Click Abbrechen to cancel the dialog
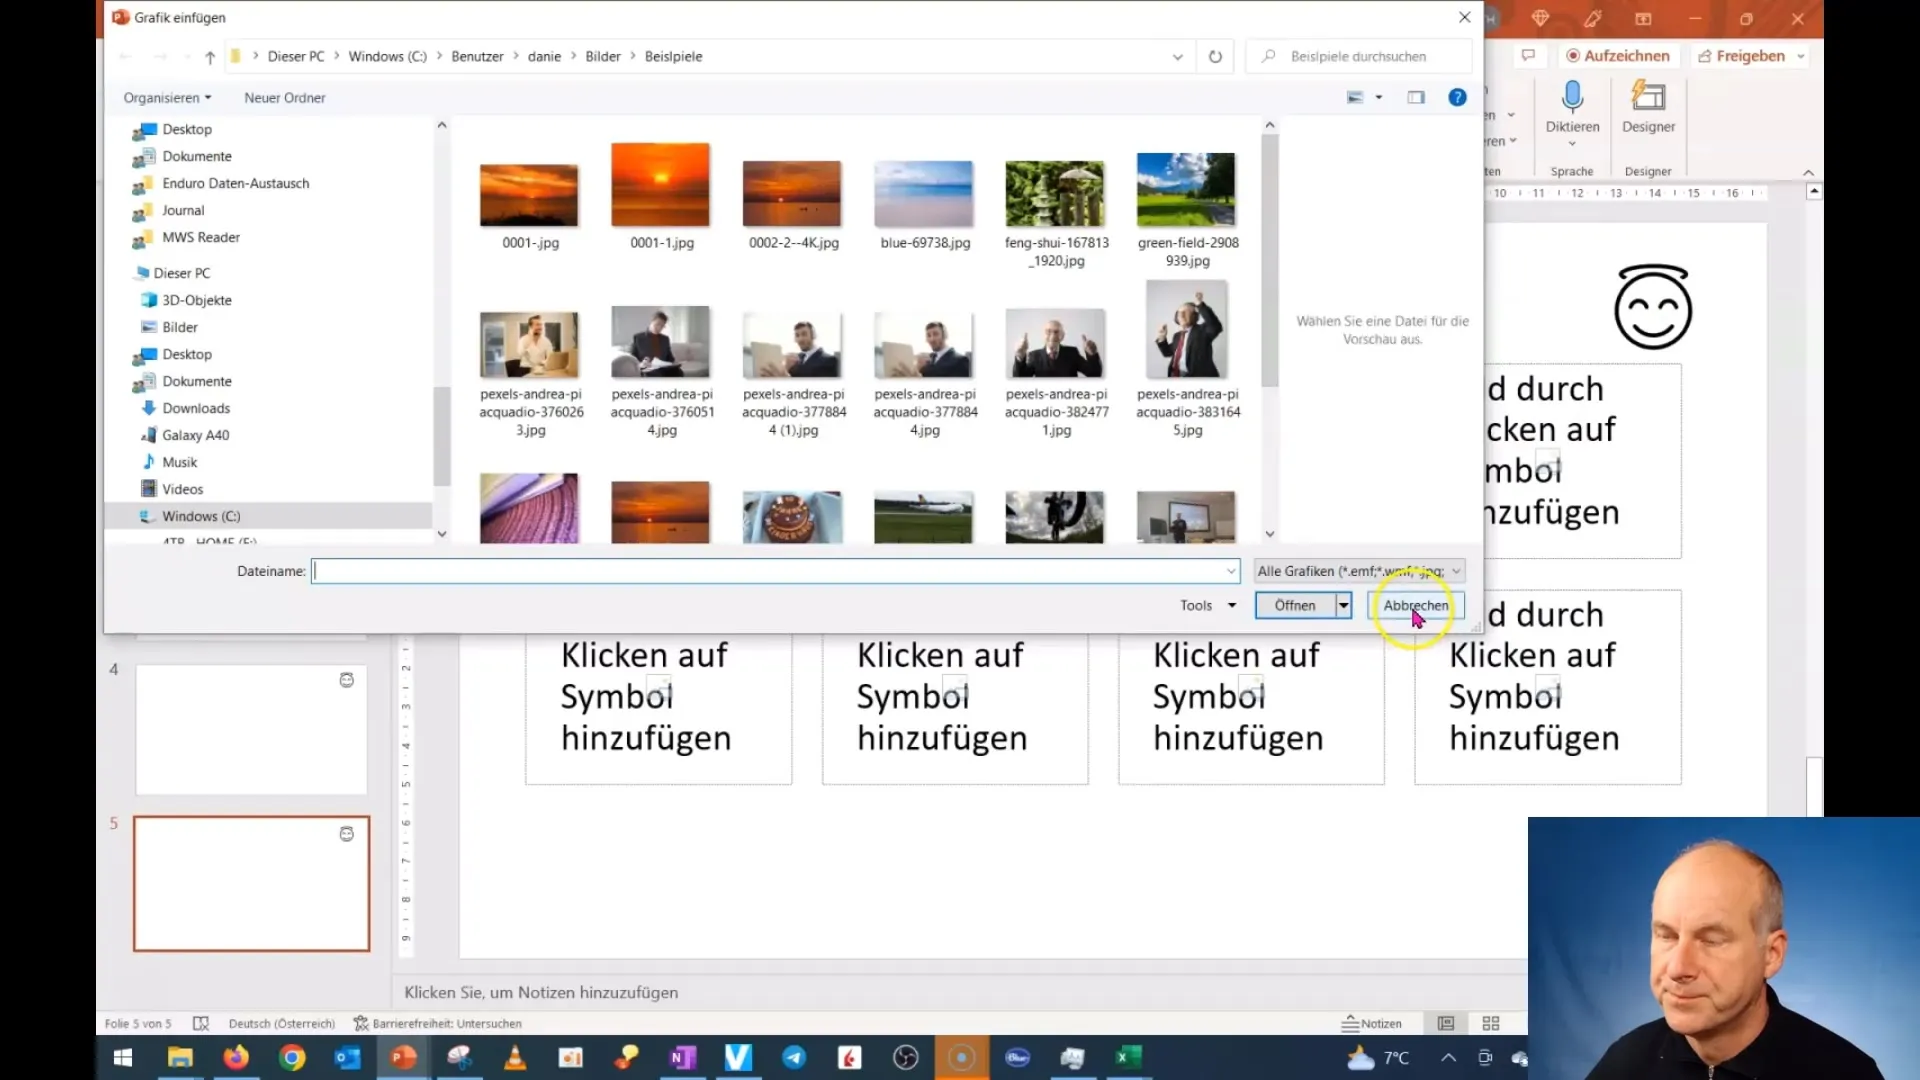 tap(1418, 605)
